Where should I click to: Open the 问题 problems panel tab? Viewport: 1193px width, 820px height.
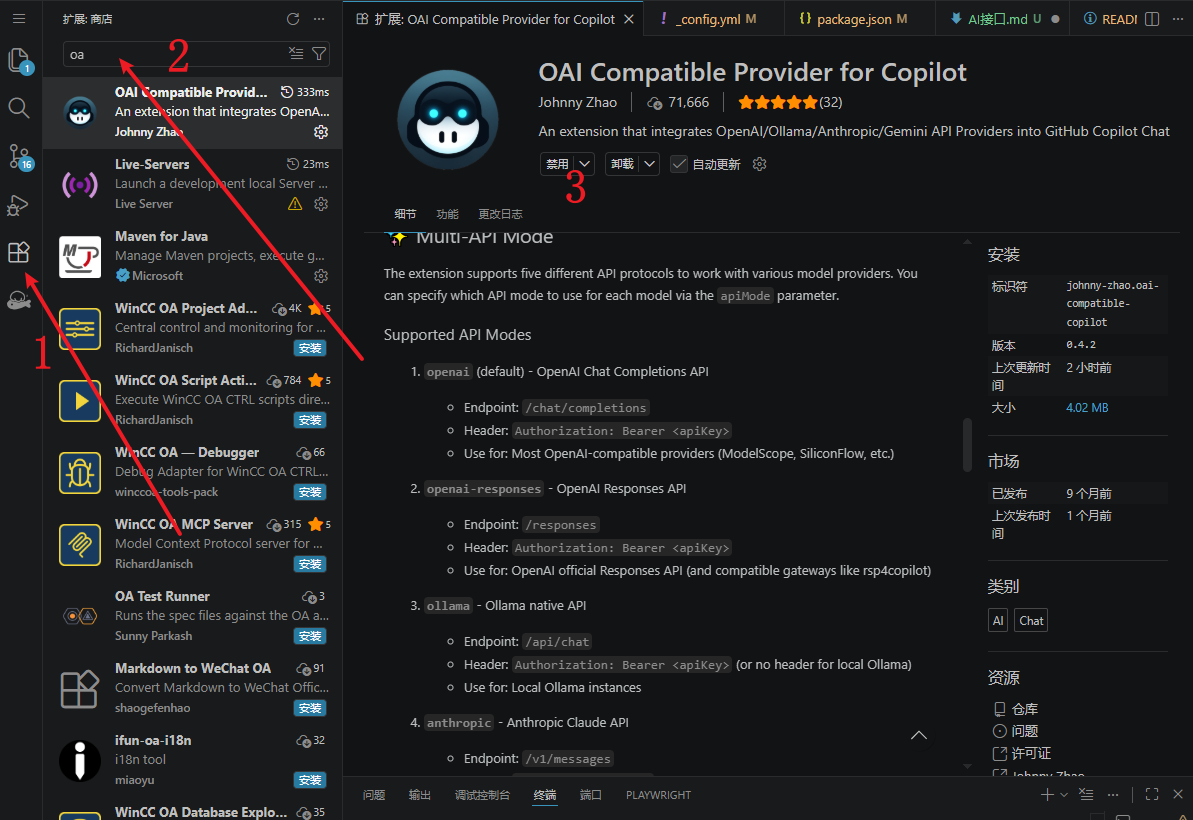(374, 794)
